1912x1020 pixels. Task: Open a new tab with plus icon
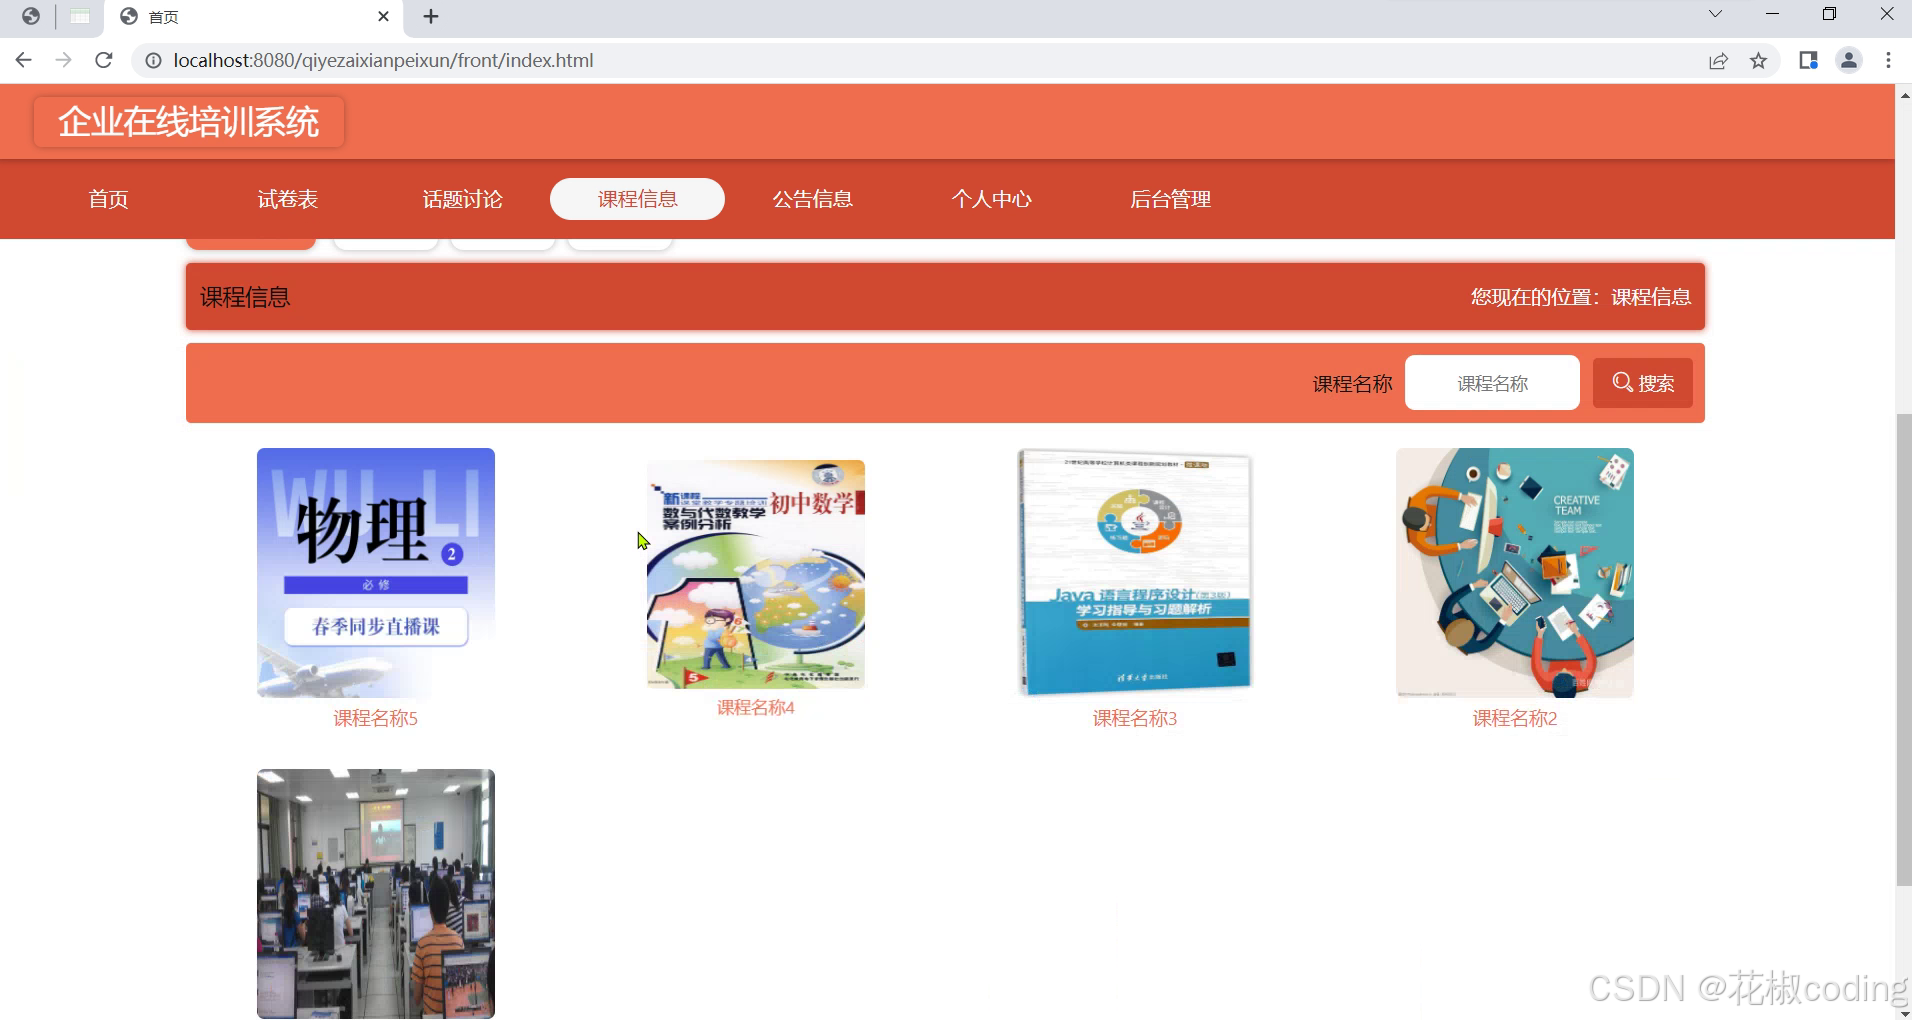[x=431, y=17]
